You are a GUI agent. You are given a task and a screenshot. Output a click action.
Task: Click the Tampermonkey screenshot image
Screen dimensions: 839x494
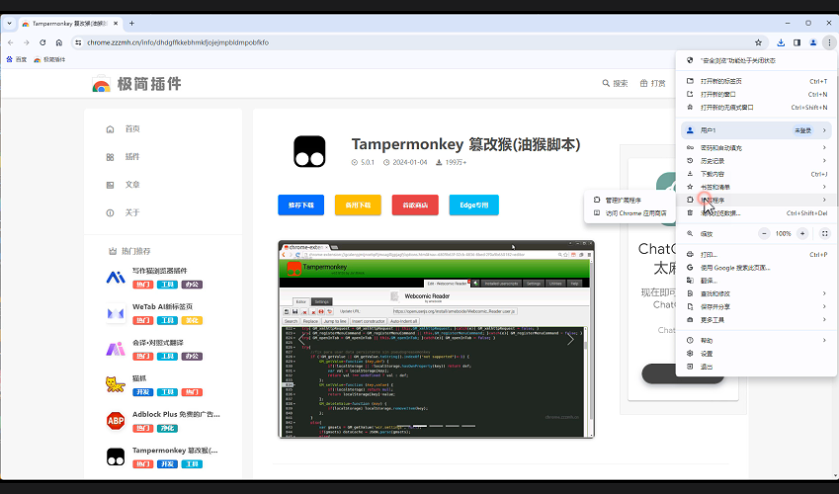(x=436, y=339)
